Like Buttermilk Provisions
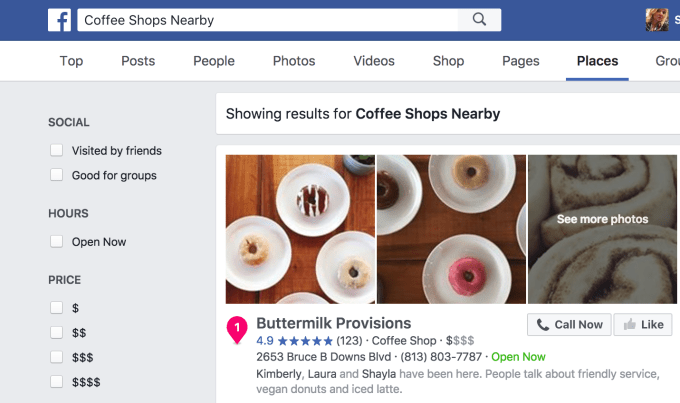Image resolution: width=680 pixels, height=403 pixels. [x=642, y=324]
